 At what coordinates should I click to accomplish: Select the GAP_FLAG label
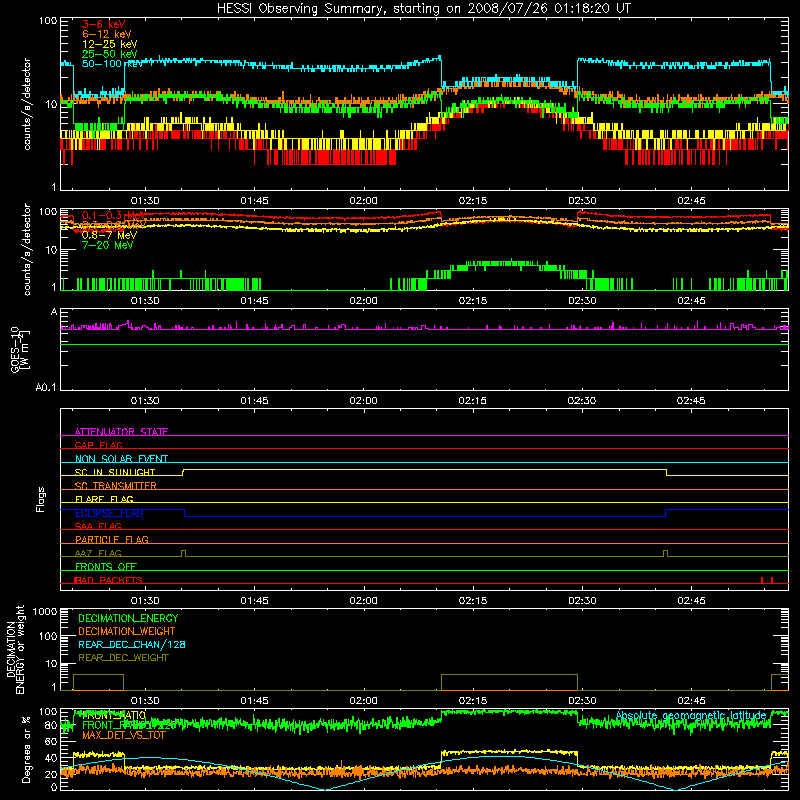coord(98,445)
